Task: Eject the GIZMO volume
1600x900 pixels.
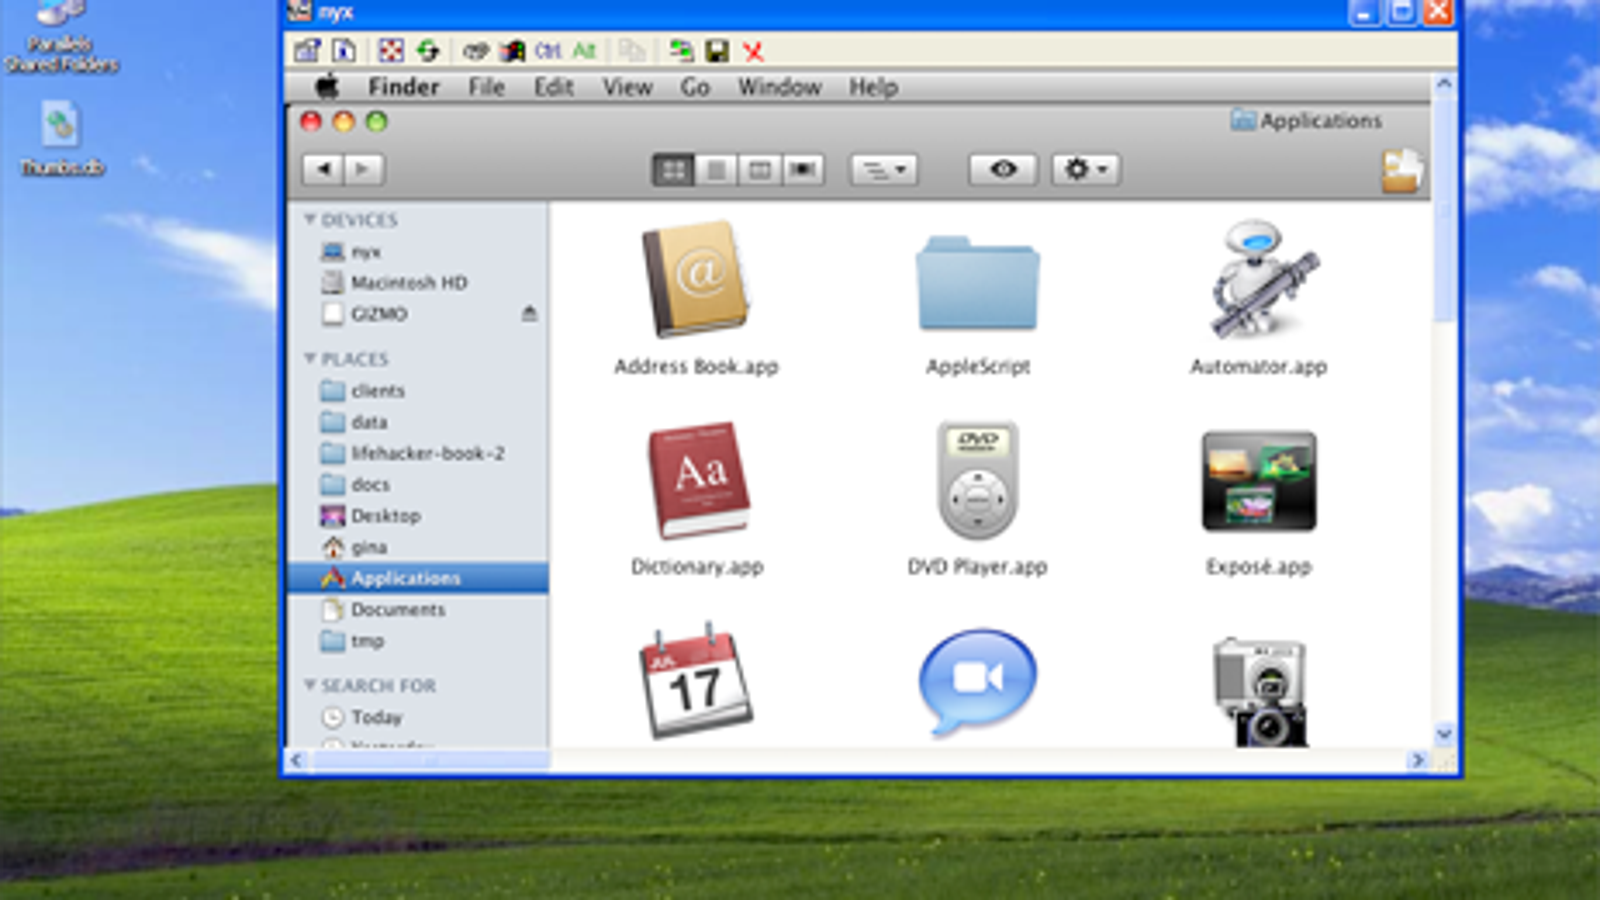Action: click(x=529, y=314)
